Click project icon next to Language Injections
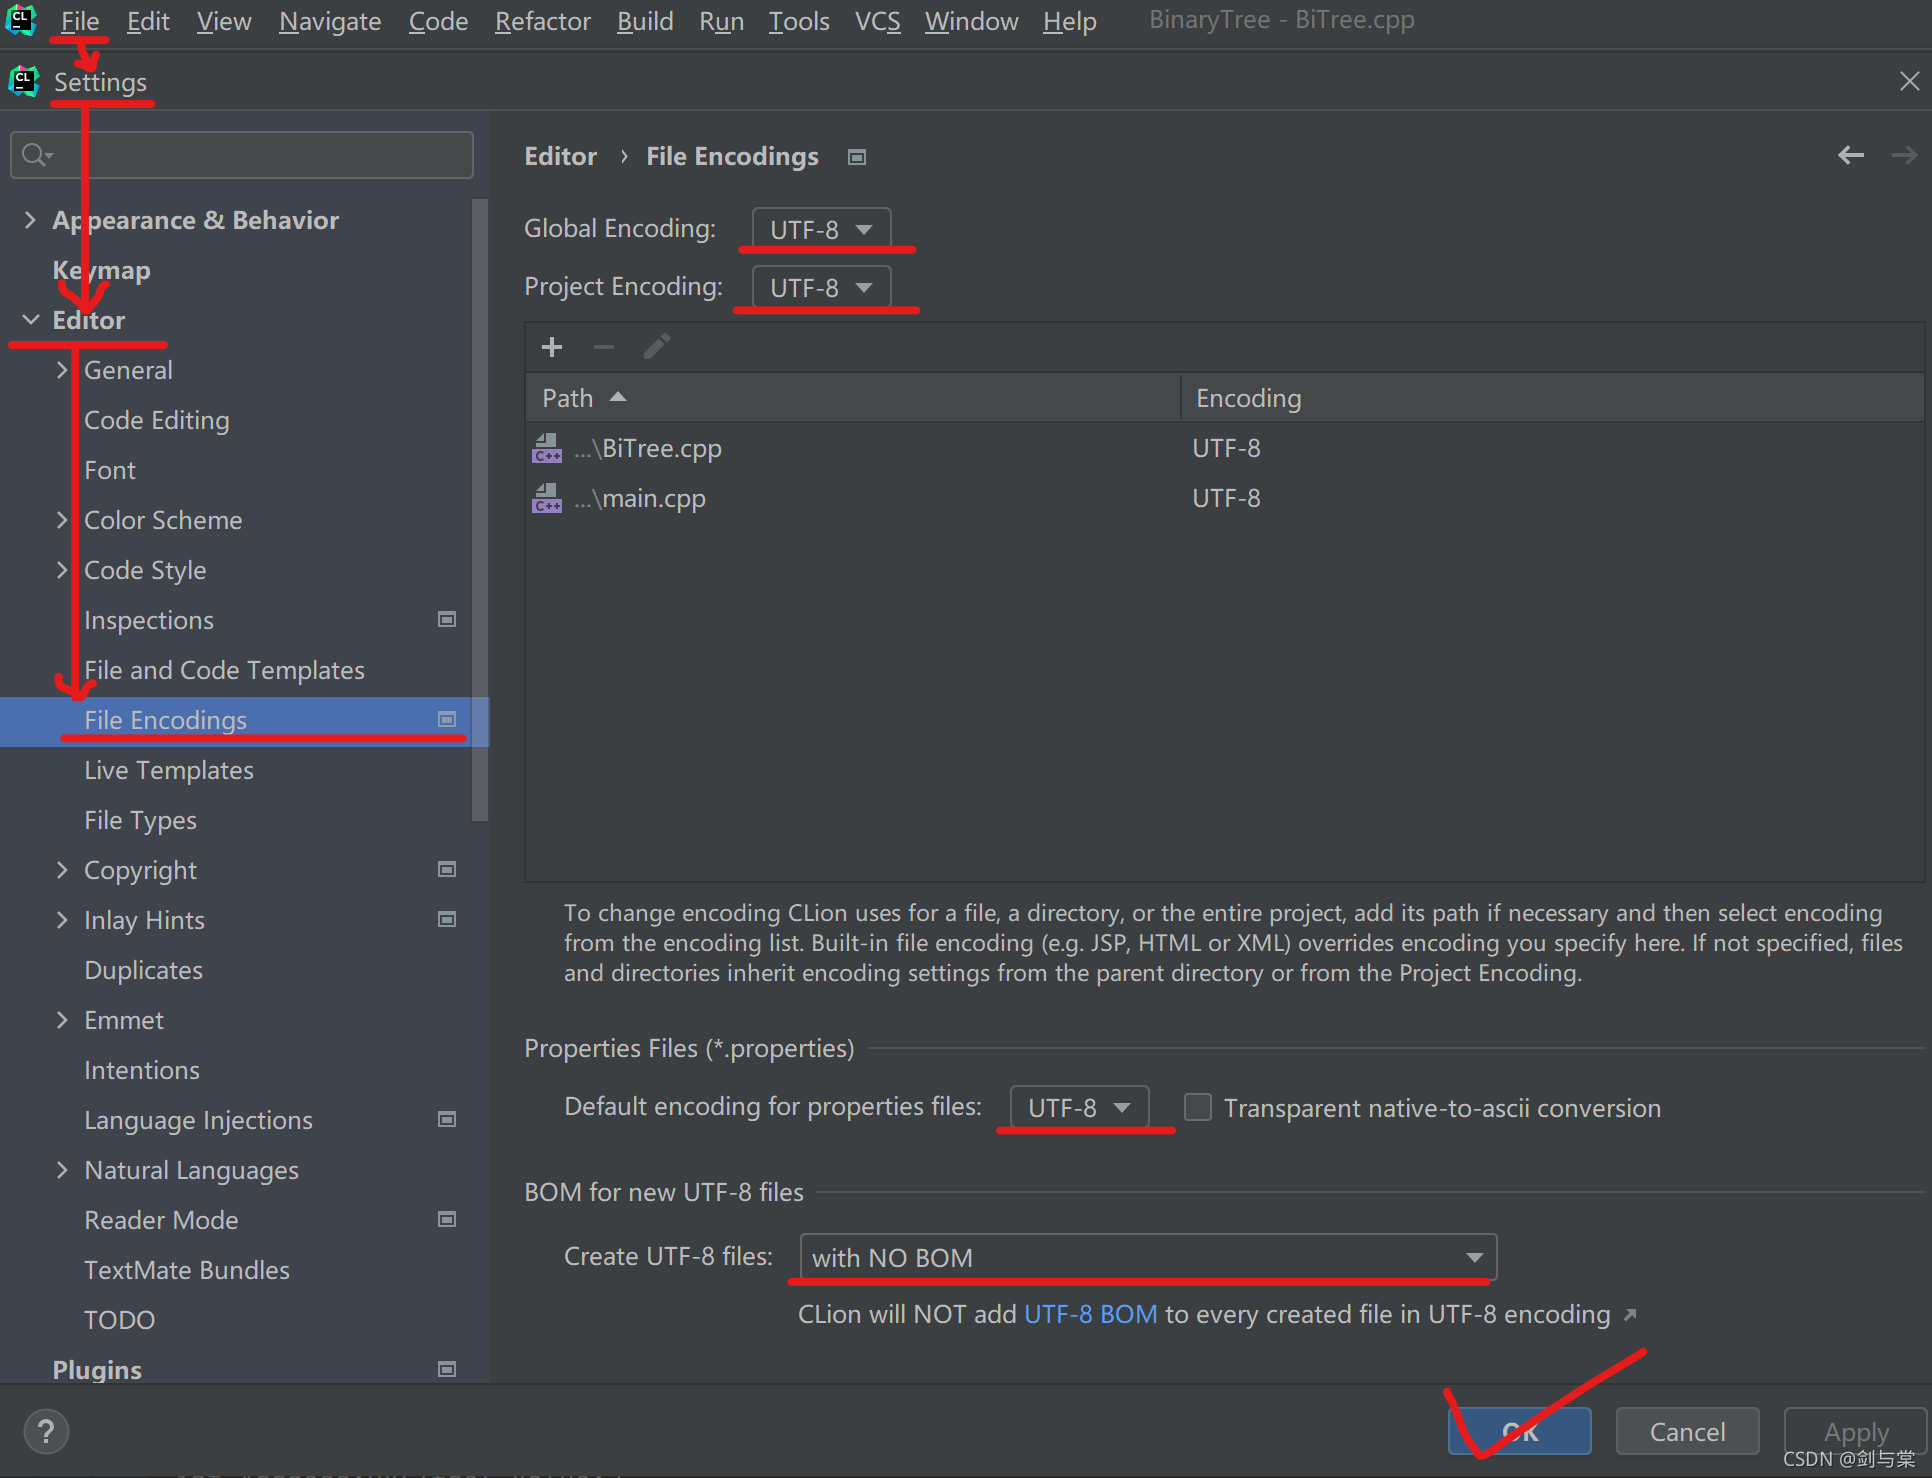Screen dimensions: 1932x1478 pyautogui.click(x=447, y=1120)
